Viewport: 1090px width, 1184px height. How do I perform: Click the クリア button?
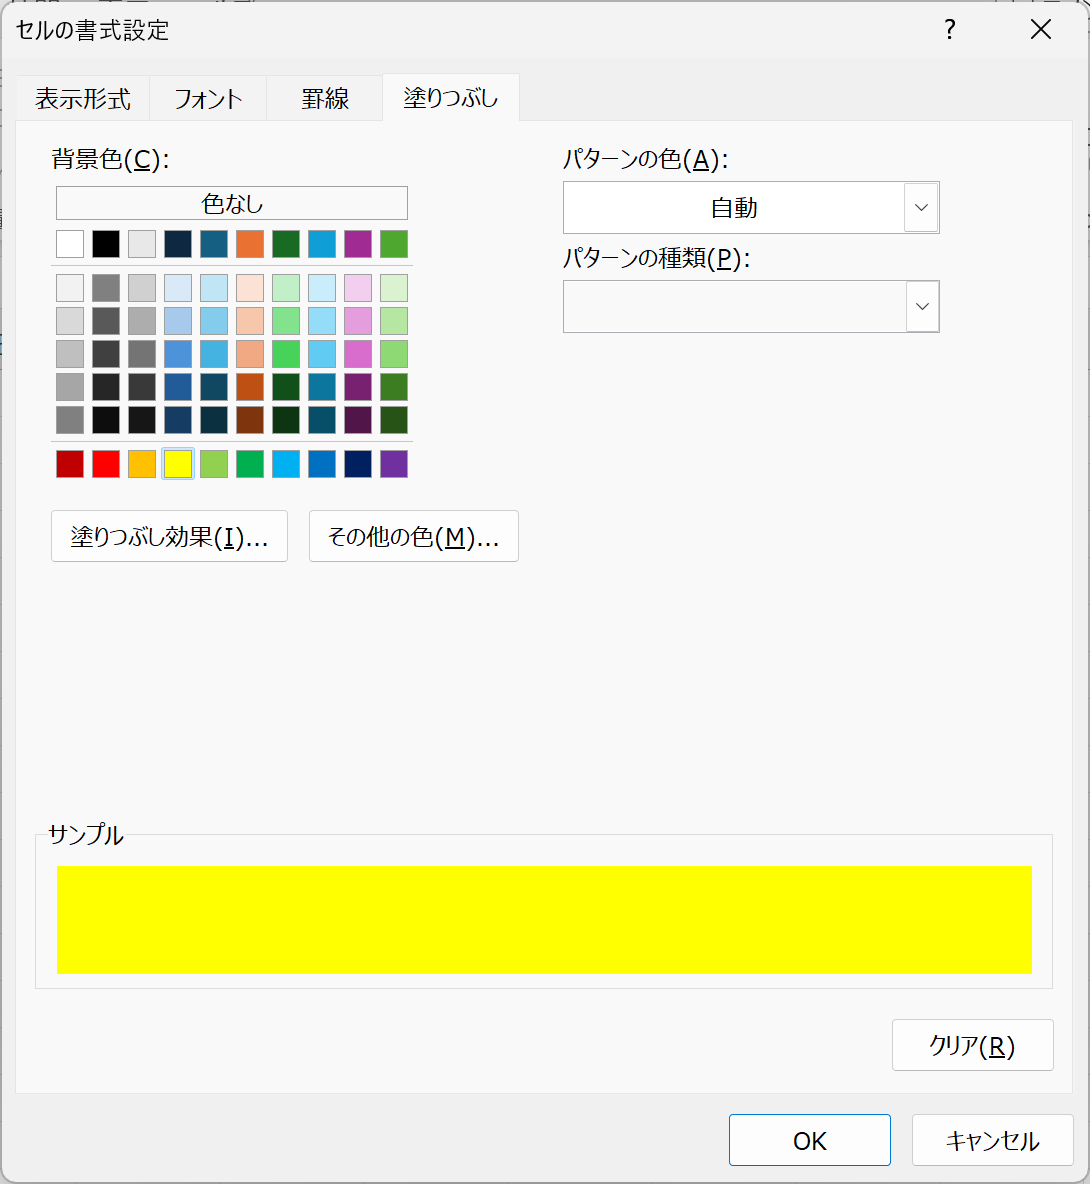pyautogui.click(x=972, y=1045)
